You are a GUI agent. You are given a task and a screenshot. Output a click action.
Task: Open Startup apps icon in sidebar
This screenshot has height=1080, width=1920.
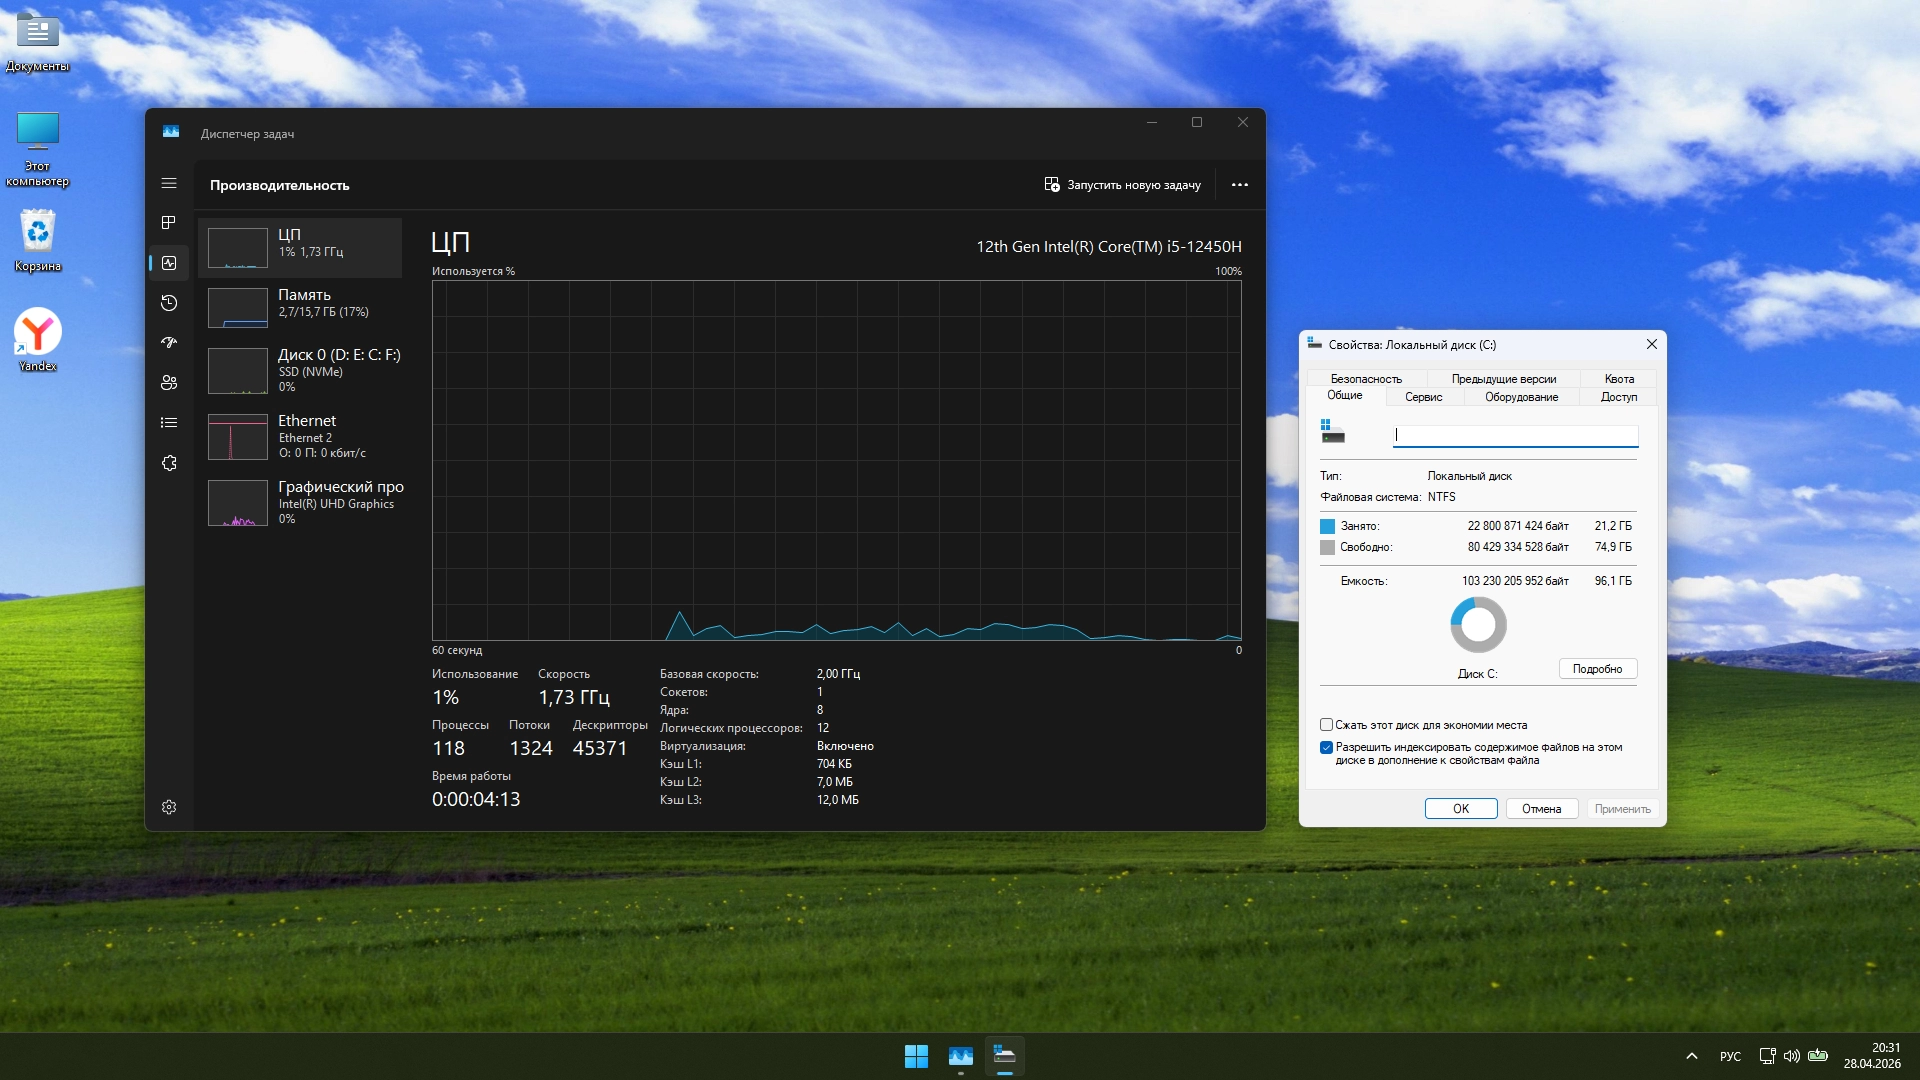[x=169, y=343]
